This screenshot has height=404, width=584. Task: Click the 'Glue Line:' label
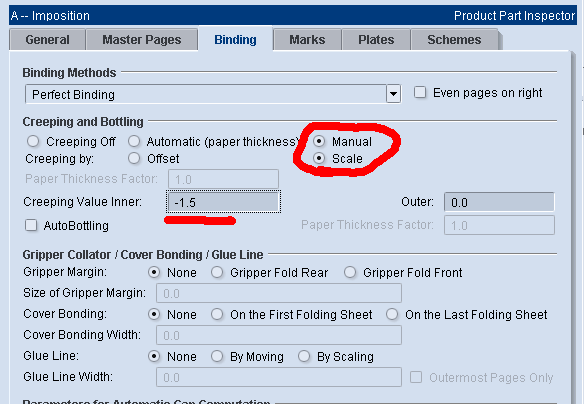point(51,356)
